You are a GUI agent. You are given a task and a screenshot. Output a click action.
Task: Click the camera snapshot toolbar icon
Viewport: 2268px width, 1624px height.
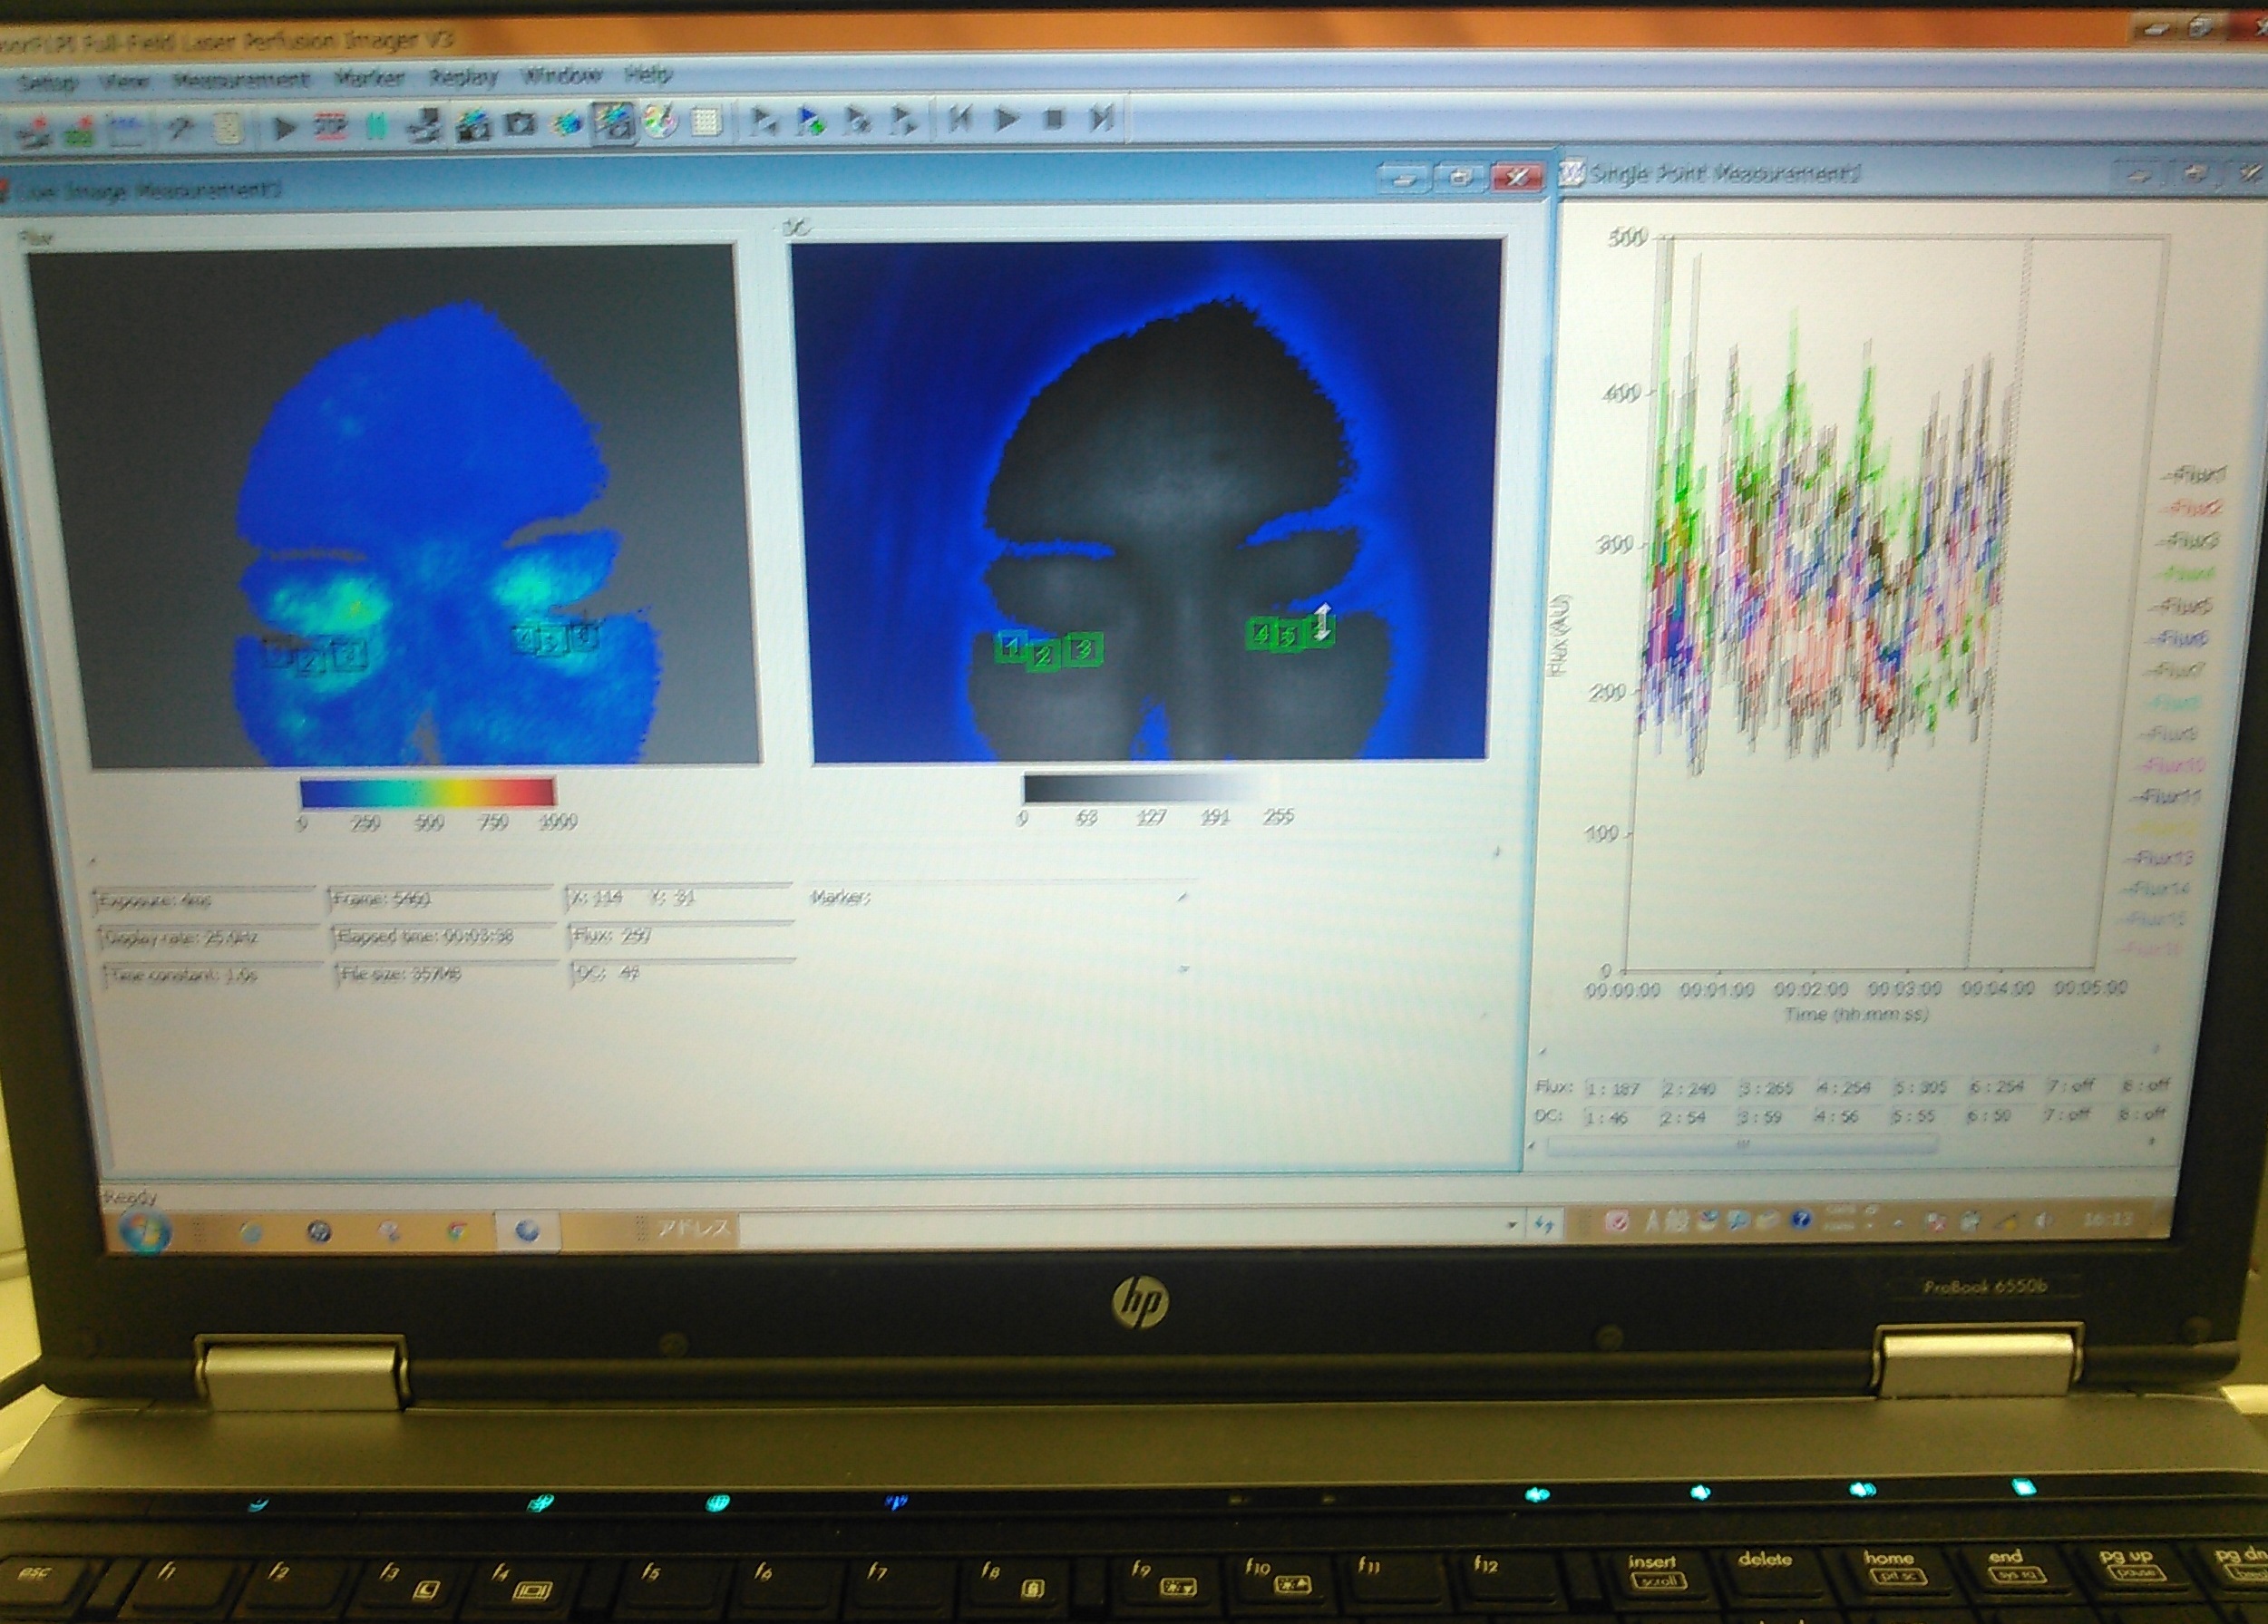519,124
